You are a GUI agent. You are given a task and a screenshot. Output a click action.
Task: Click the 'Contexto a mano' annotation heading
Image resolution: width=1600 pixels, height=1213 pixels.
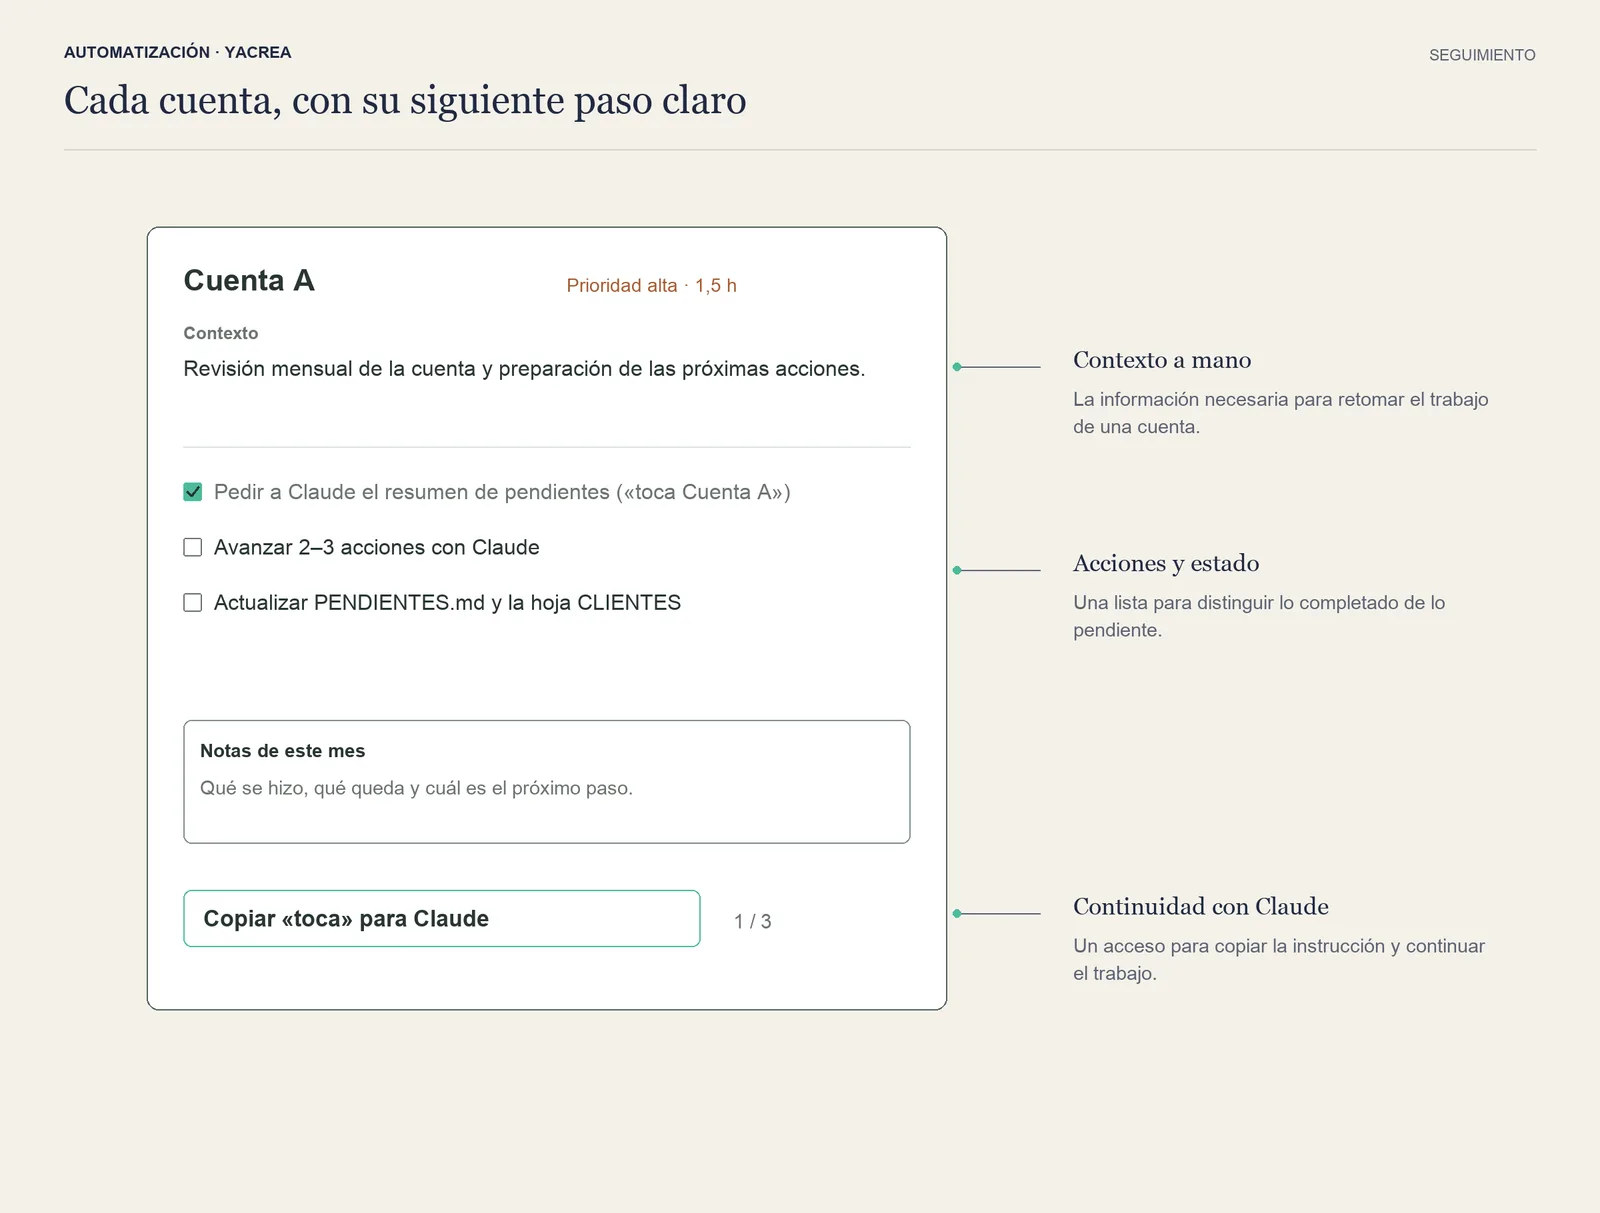(x=1162, y=360)
